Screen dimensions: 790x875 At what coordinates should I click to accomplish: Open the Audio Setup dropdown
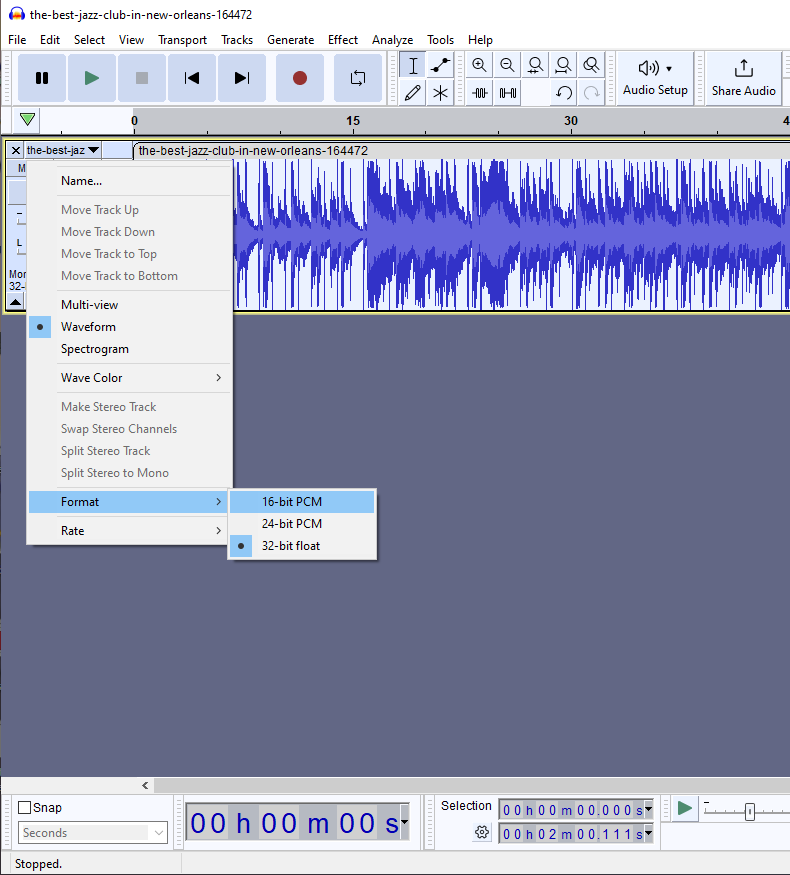655,78
